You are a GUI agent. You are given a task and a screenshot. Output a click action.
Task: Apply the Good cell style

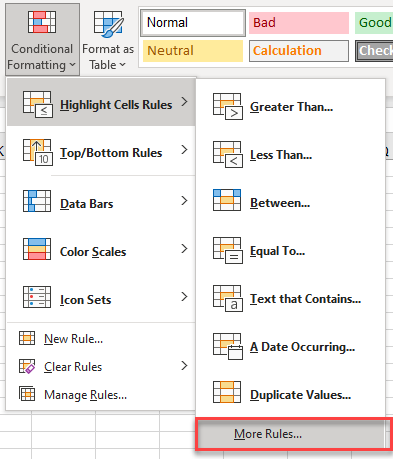coord(374,23)
